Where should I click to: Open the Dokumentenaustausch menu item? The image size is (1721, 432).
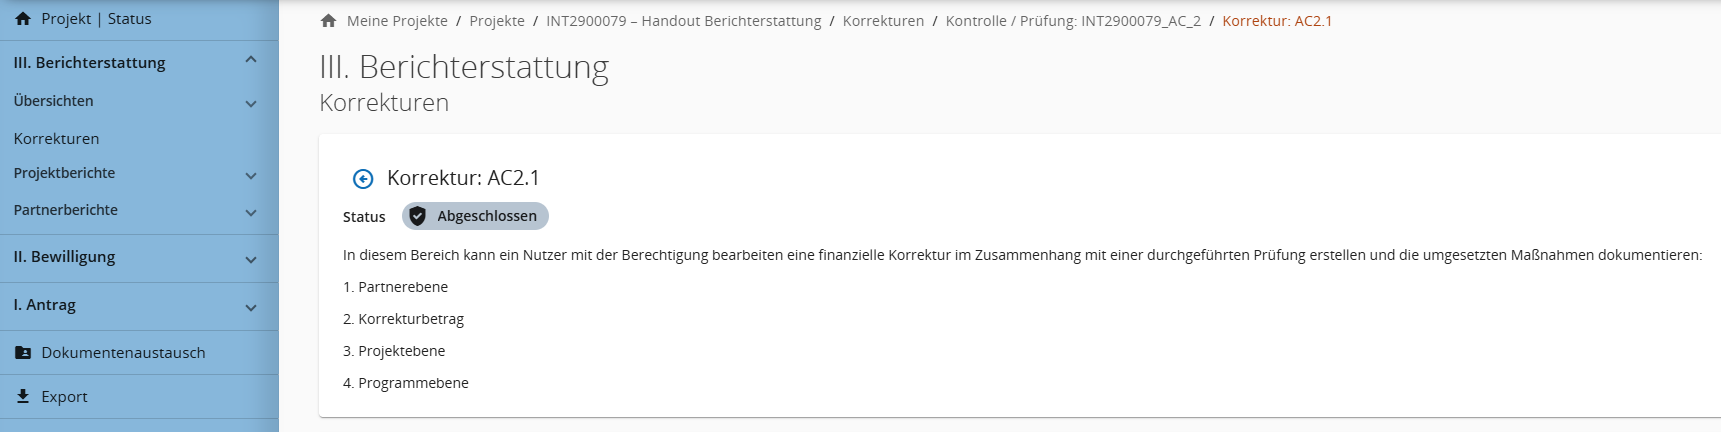[x=123, y=353]
